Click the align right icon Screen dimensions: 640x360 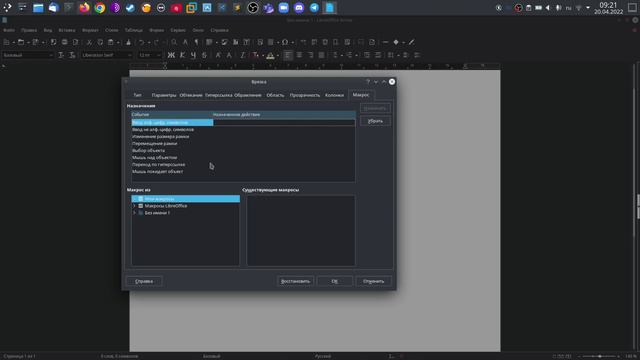(x=310, y=55)
